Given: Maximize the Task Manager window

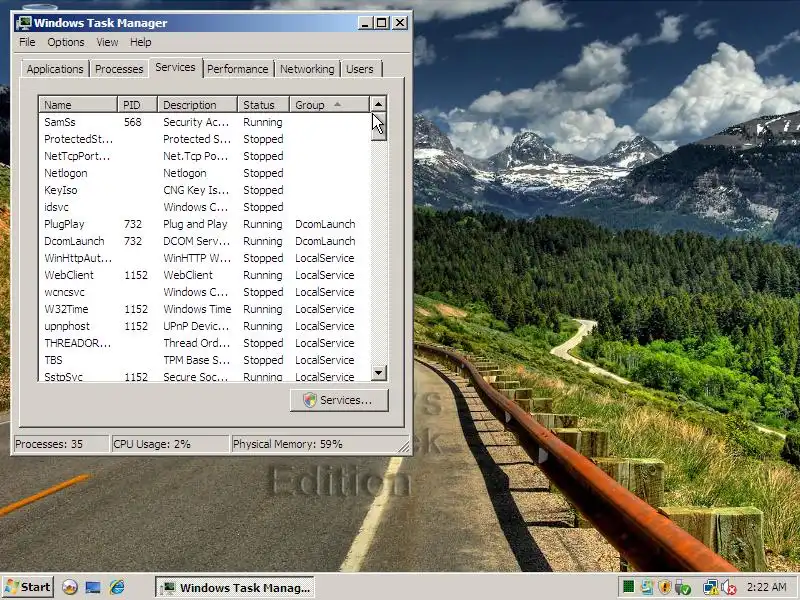Looking at the screenshot, I should (x=382, y=23).
